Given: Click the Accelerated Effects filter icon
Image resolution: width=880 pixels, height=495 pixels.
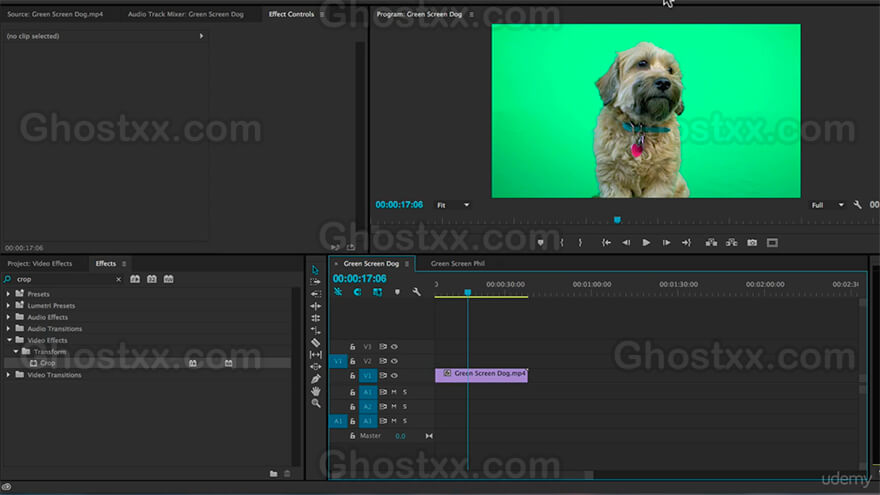Looking at the screenshot, I should click(135, 279).
